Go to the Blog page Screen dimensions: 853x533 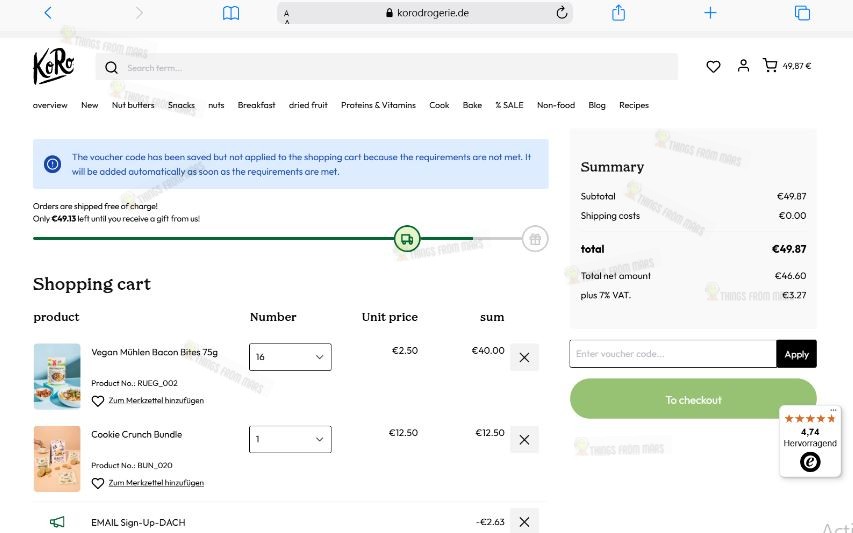pos(597,105)
